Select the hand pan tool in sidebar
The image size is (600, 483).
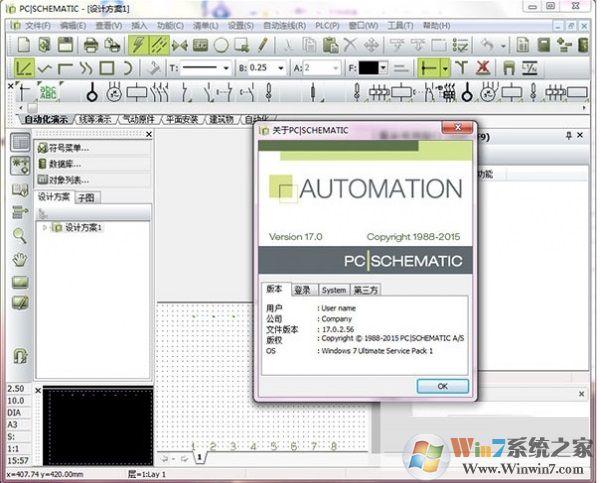coord(20,259)
